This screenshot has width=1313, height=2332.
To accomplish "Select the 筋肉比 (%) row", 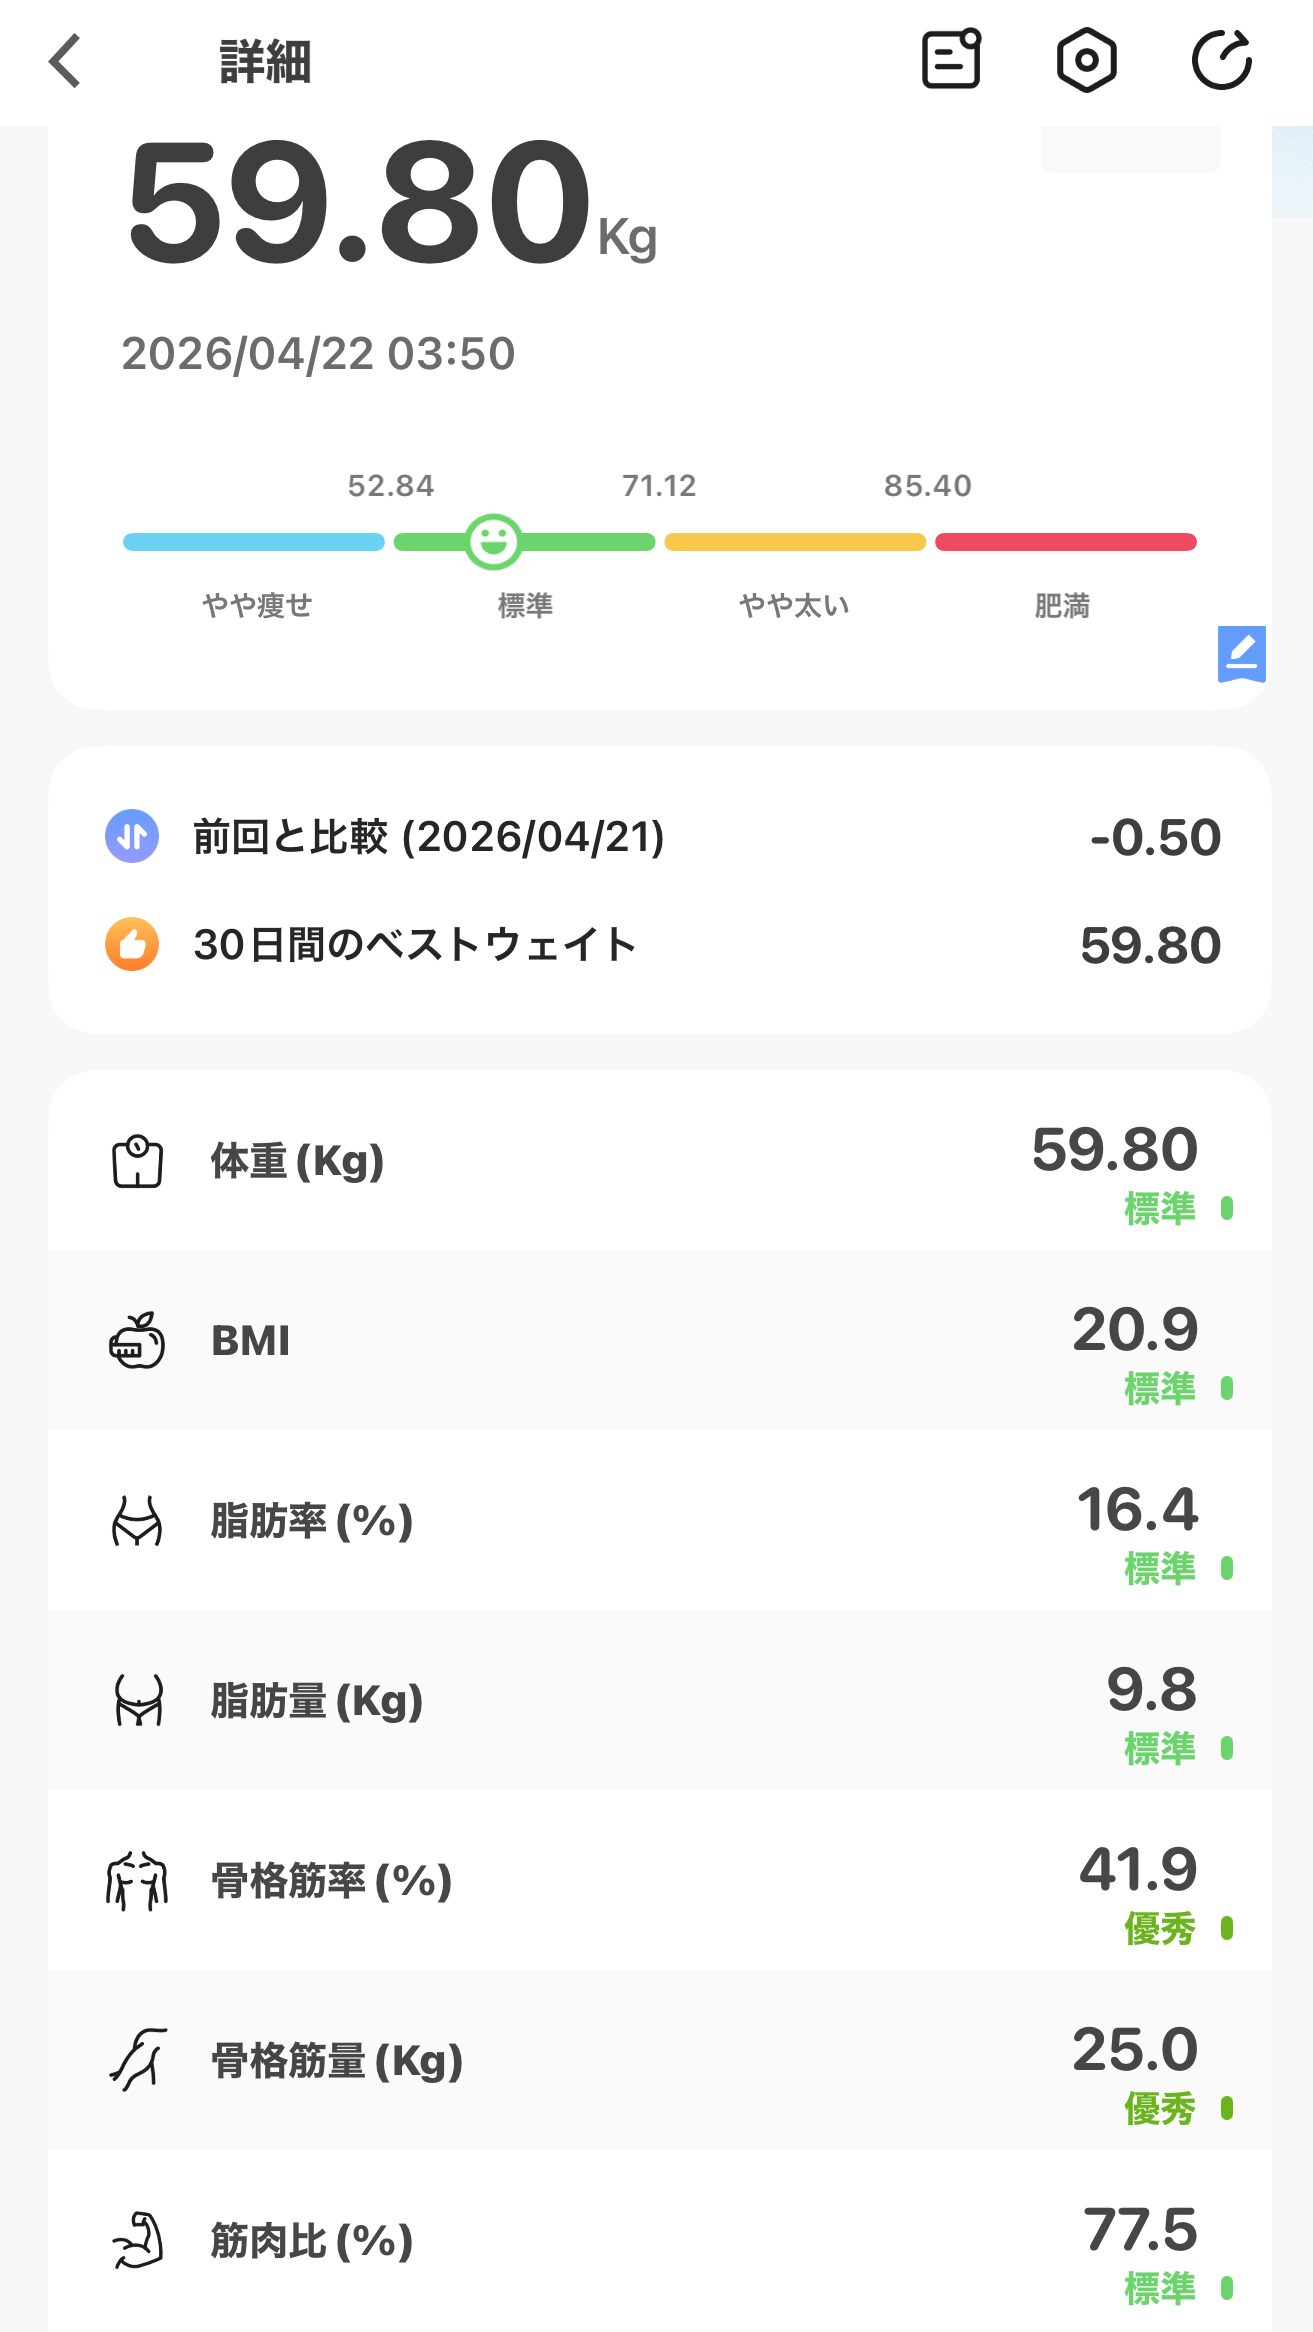I will coord(659,2241).
